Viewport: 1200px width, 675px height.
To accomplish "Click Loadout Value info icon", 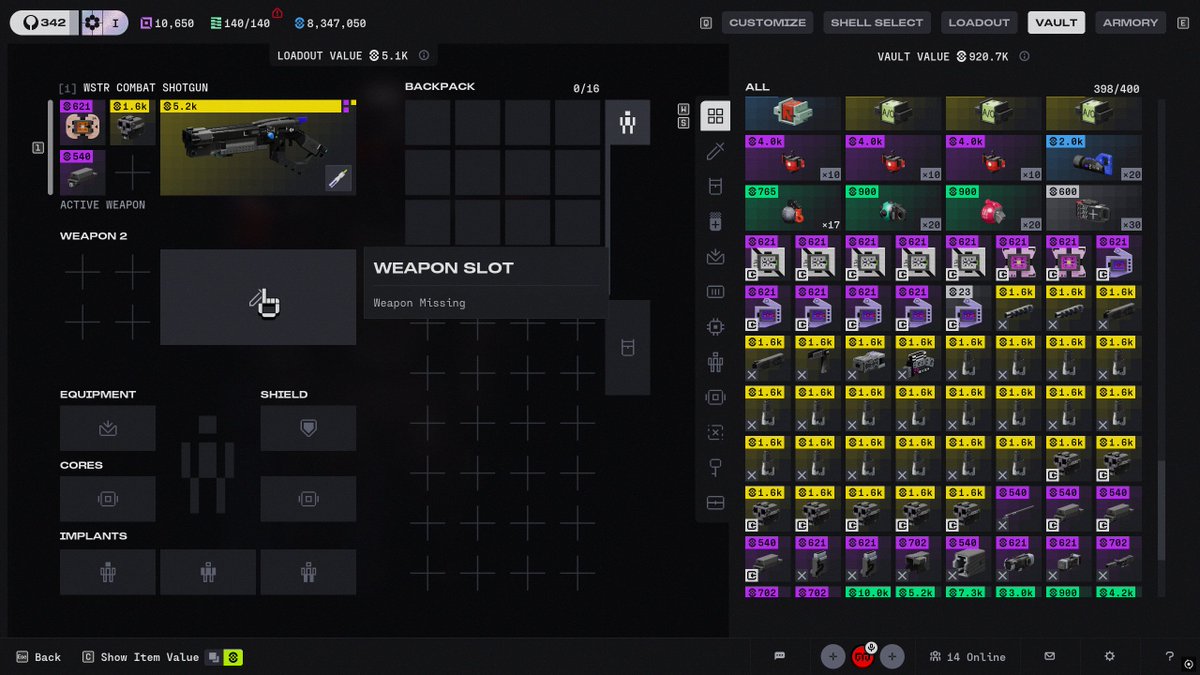I will point(424,56).
